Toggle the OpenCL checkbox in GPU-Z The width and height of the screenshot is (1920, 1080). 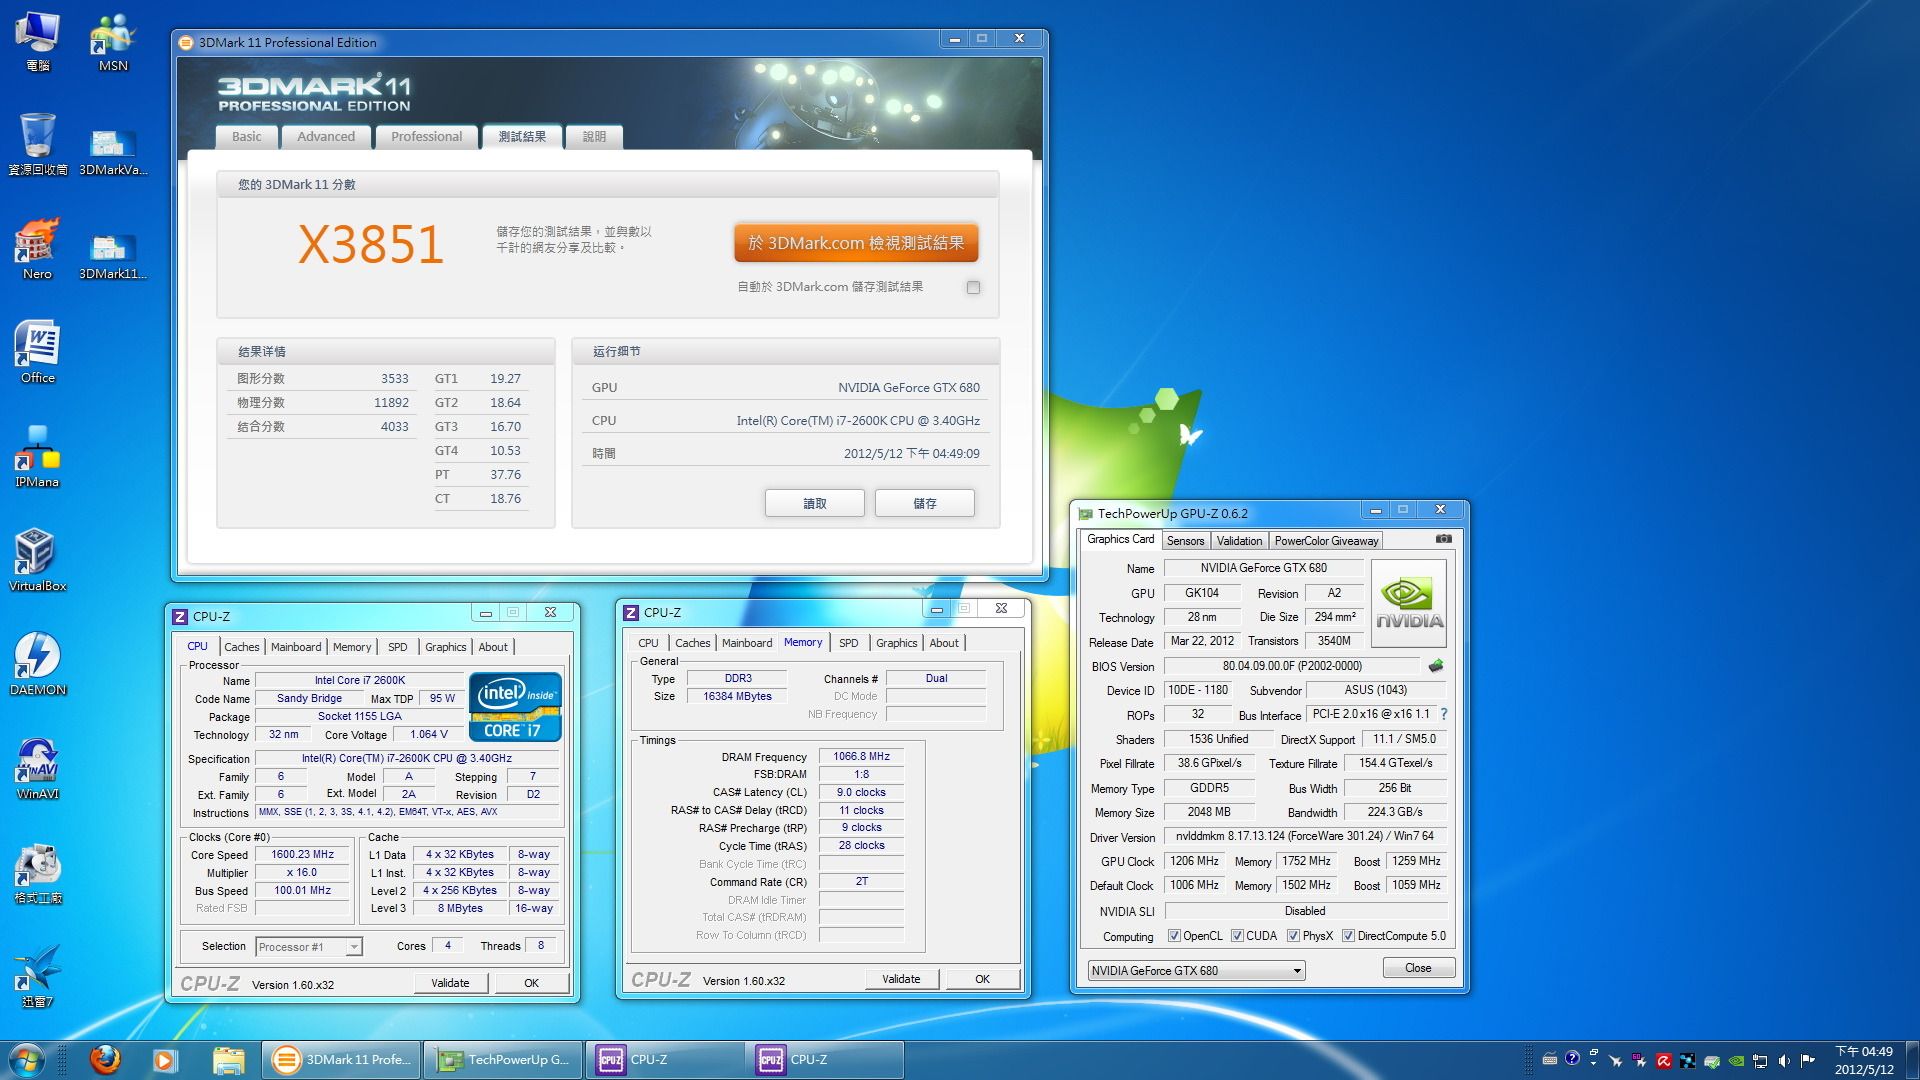pos(1174,936)
